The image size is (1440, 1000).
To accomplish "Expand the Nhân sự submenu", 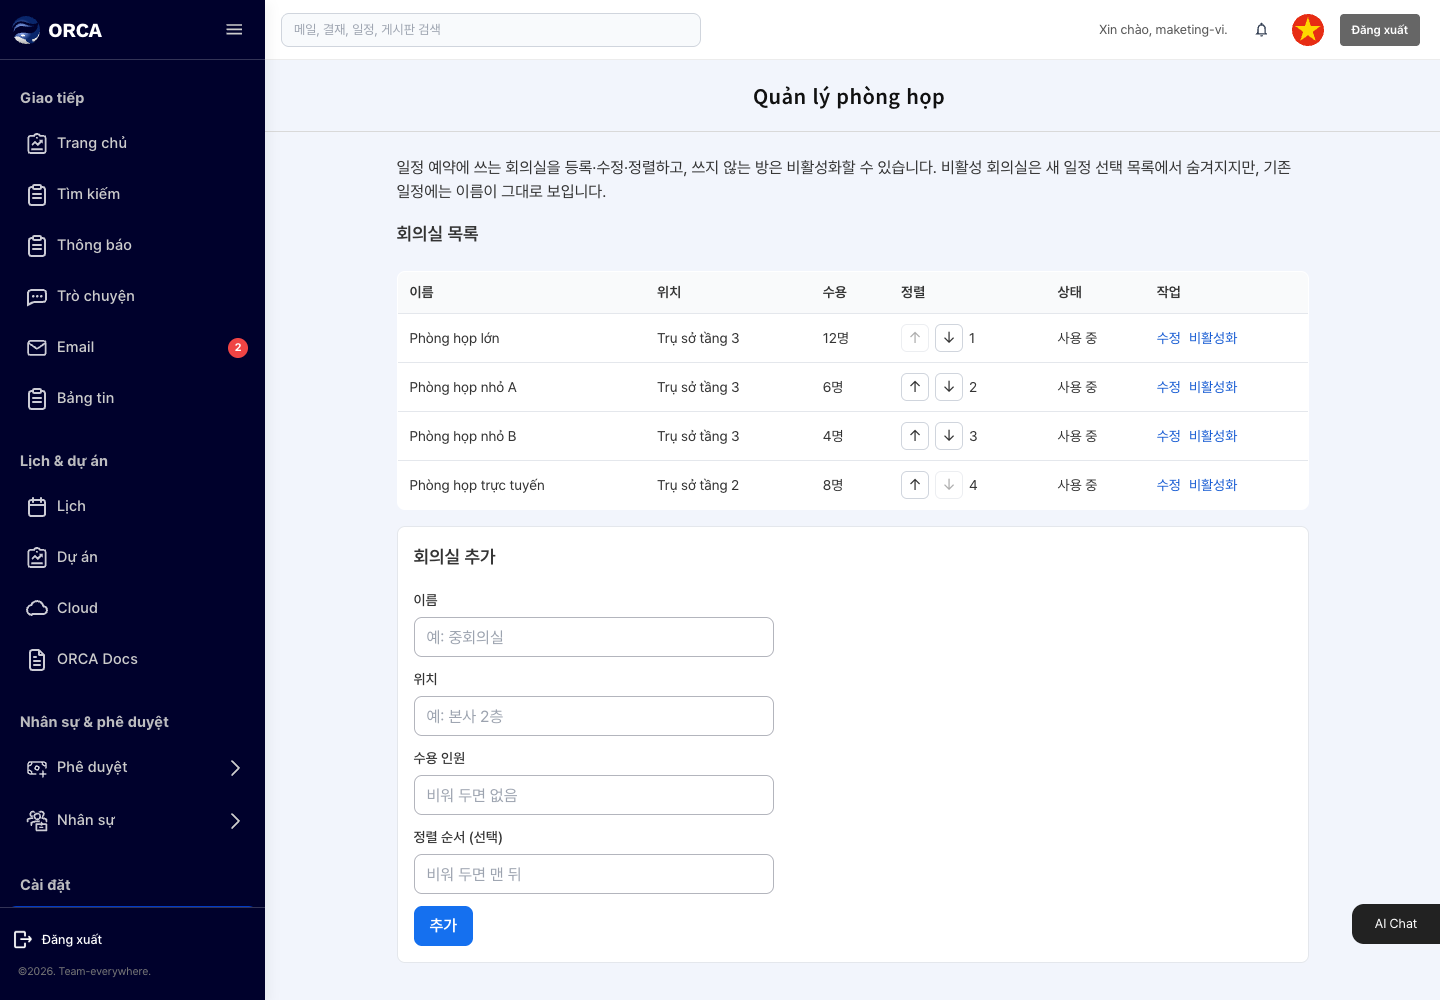I will coord(236,821).
